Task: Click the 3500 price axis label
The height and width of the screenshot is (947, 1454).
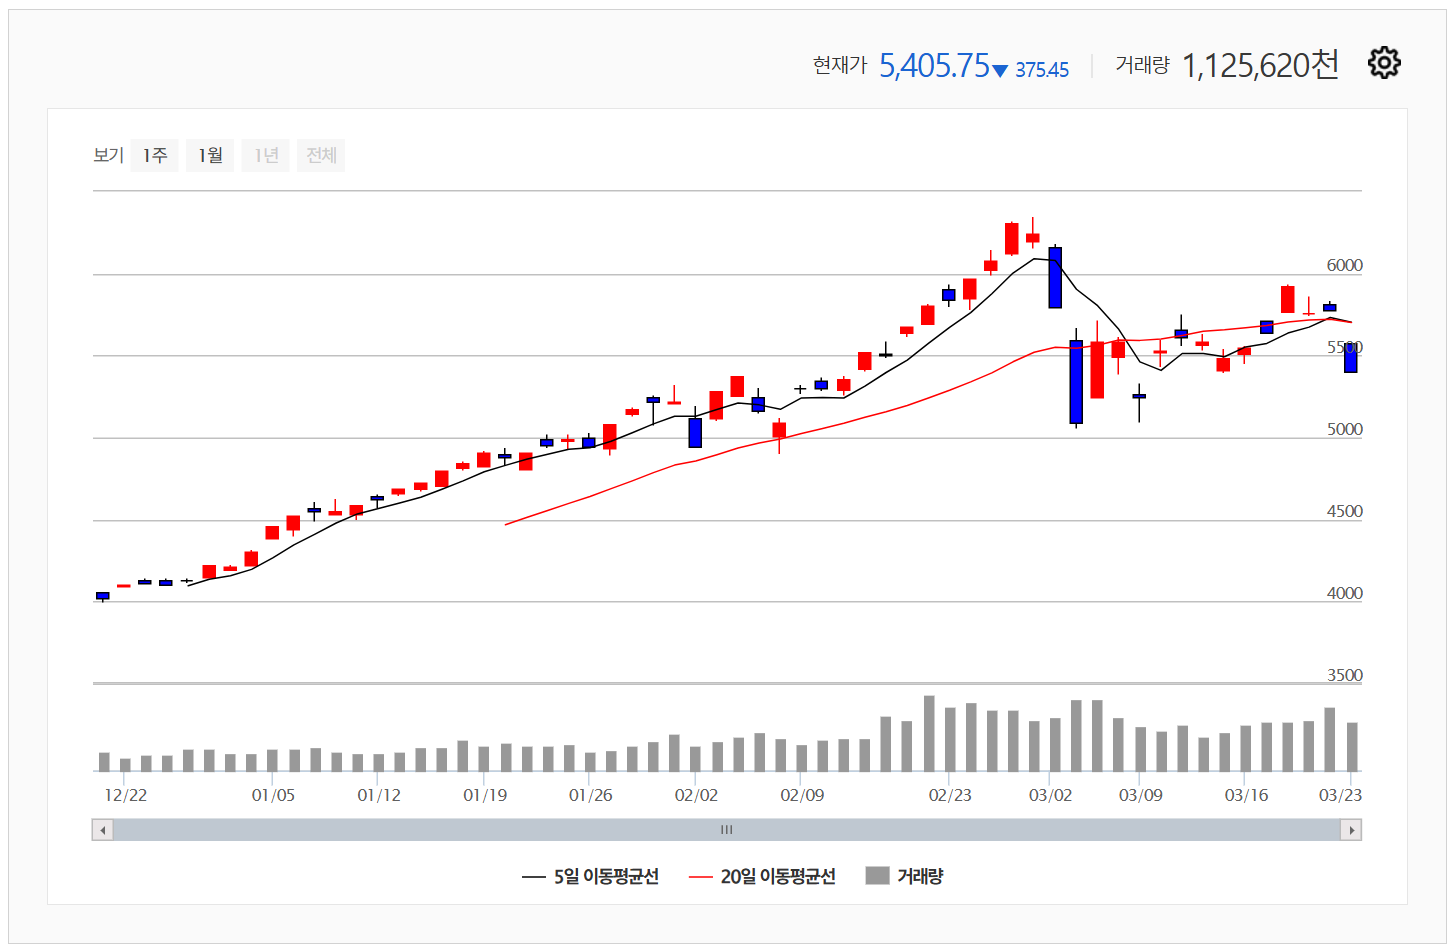Action: pyautogui.click(x=1344, y=675)
